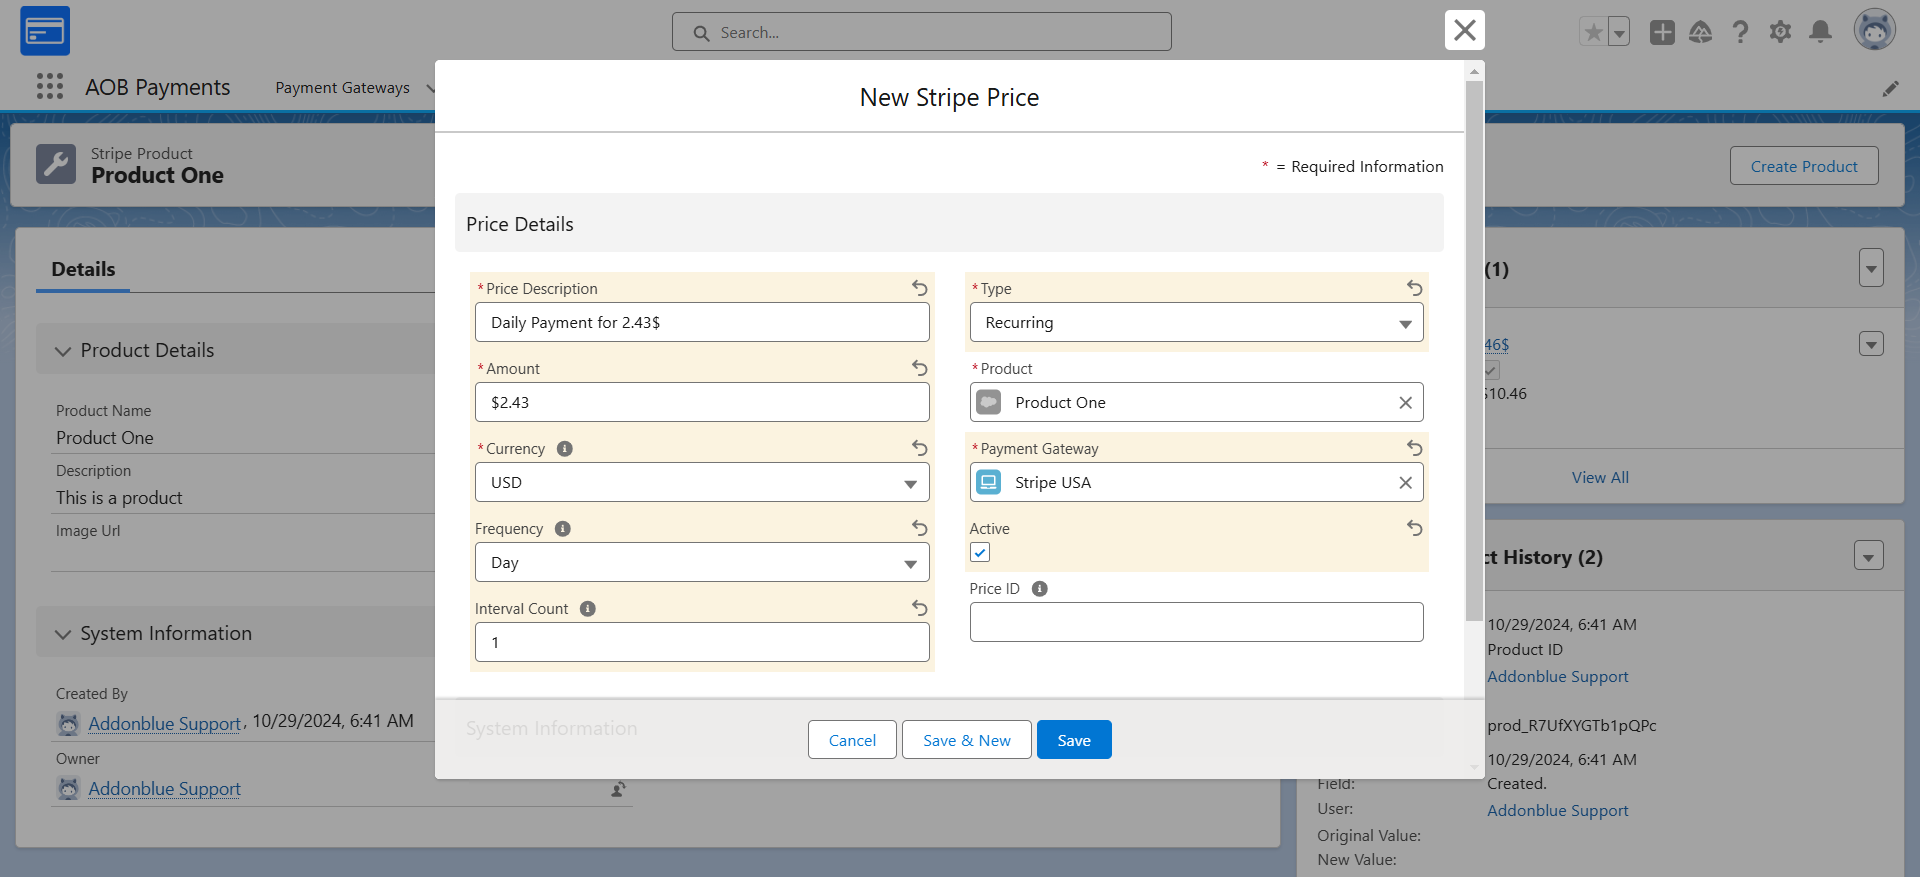Viewport: 1920px width, 877px height.
Task: Open the Trailhead guidance center icon
Action: [1701, 32]
